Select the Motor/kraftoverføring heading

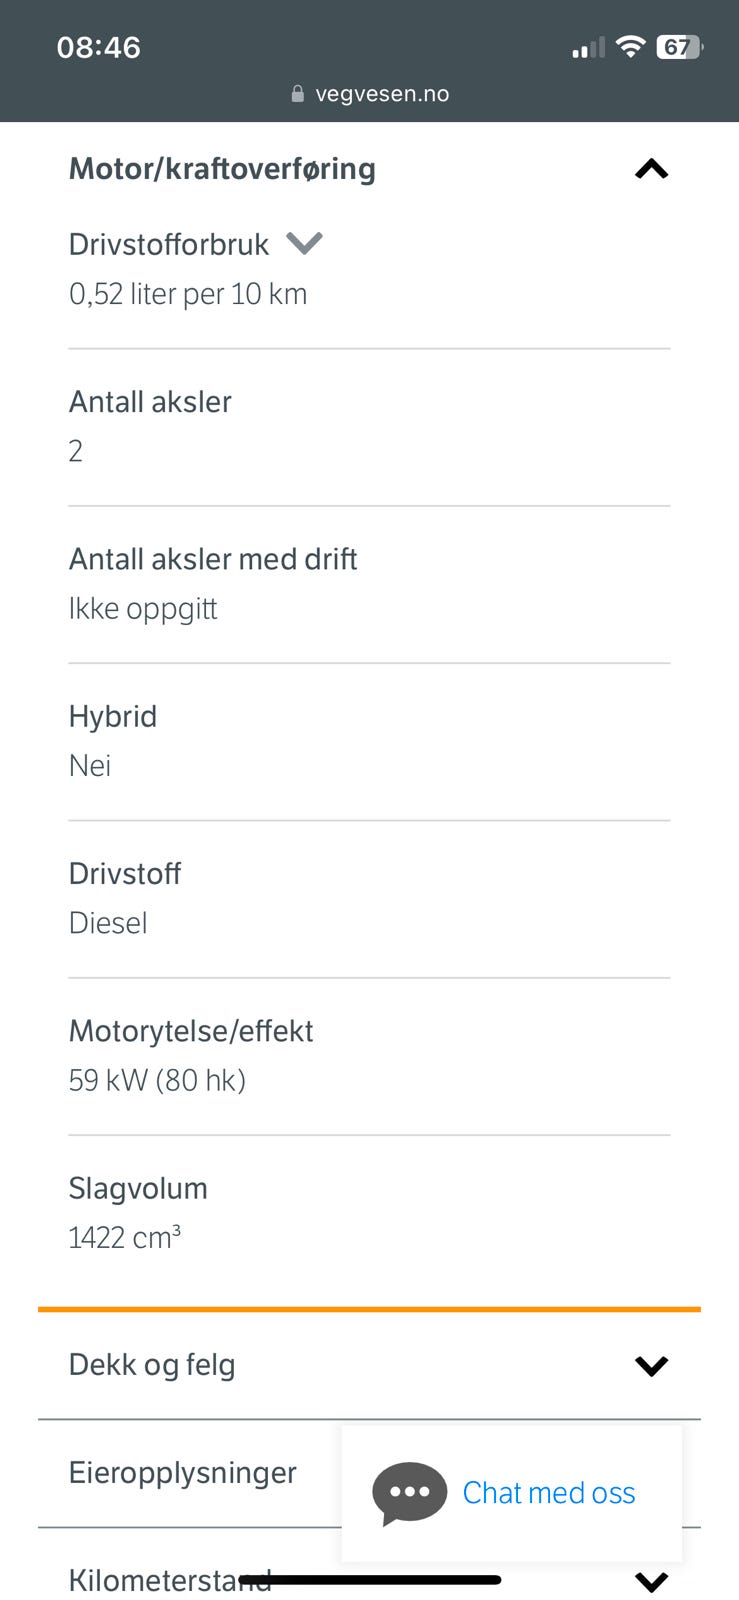[222, 169]
